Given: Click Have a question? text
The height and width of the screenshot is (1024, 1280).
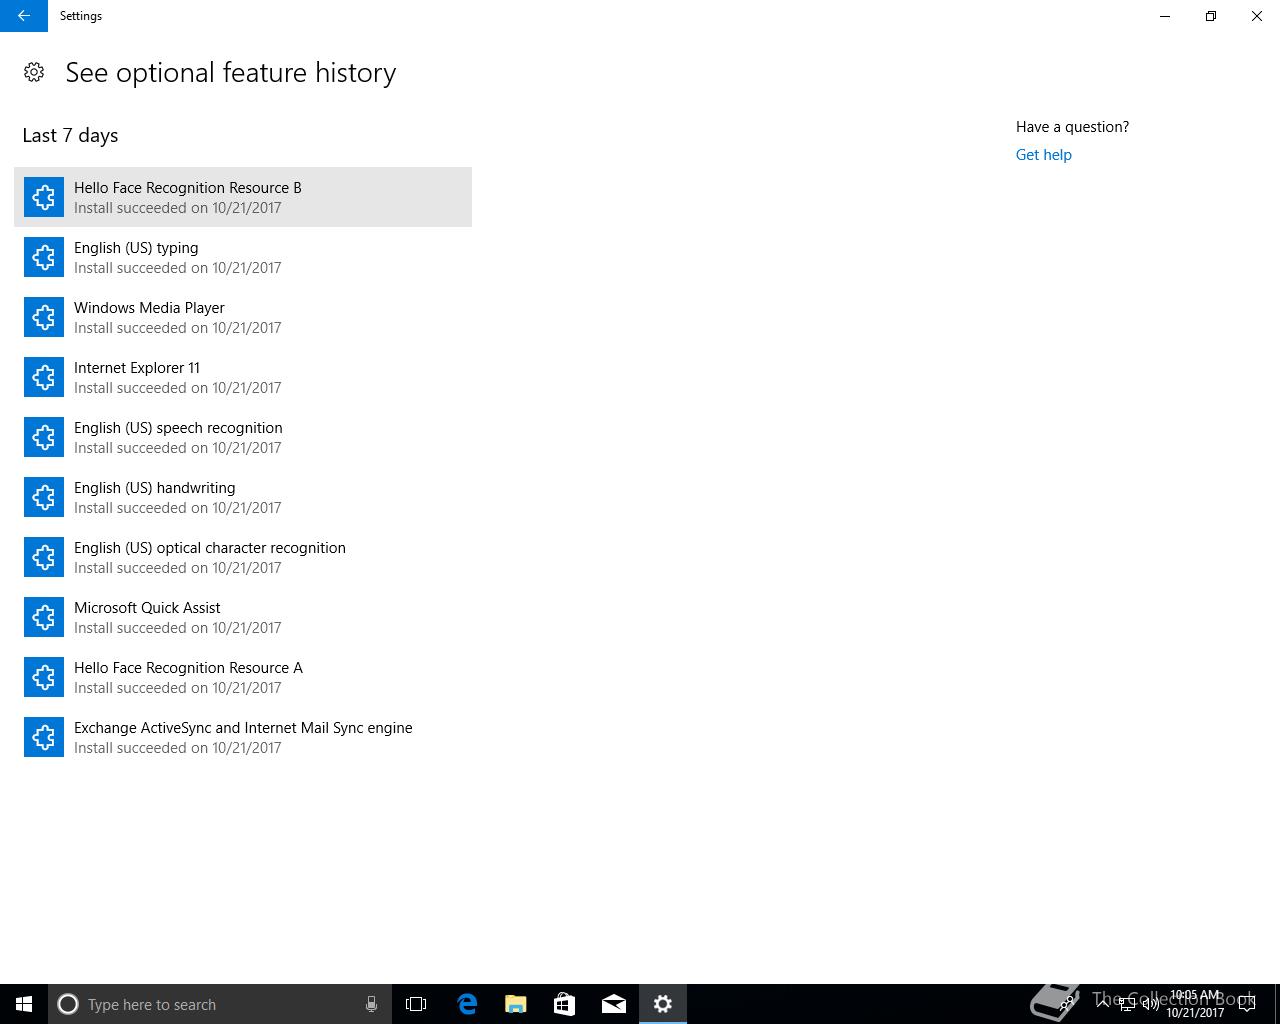Looking at the screenshot, I should click(1072, 127).
